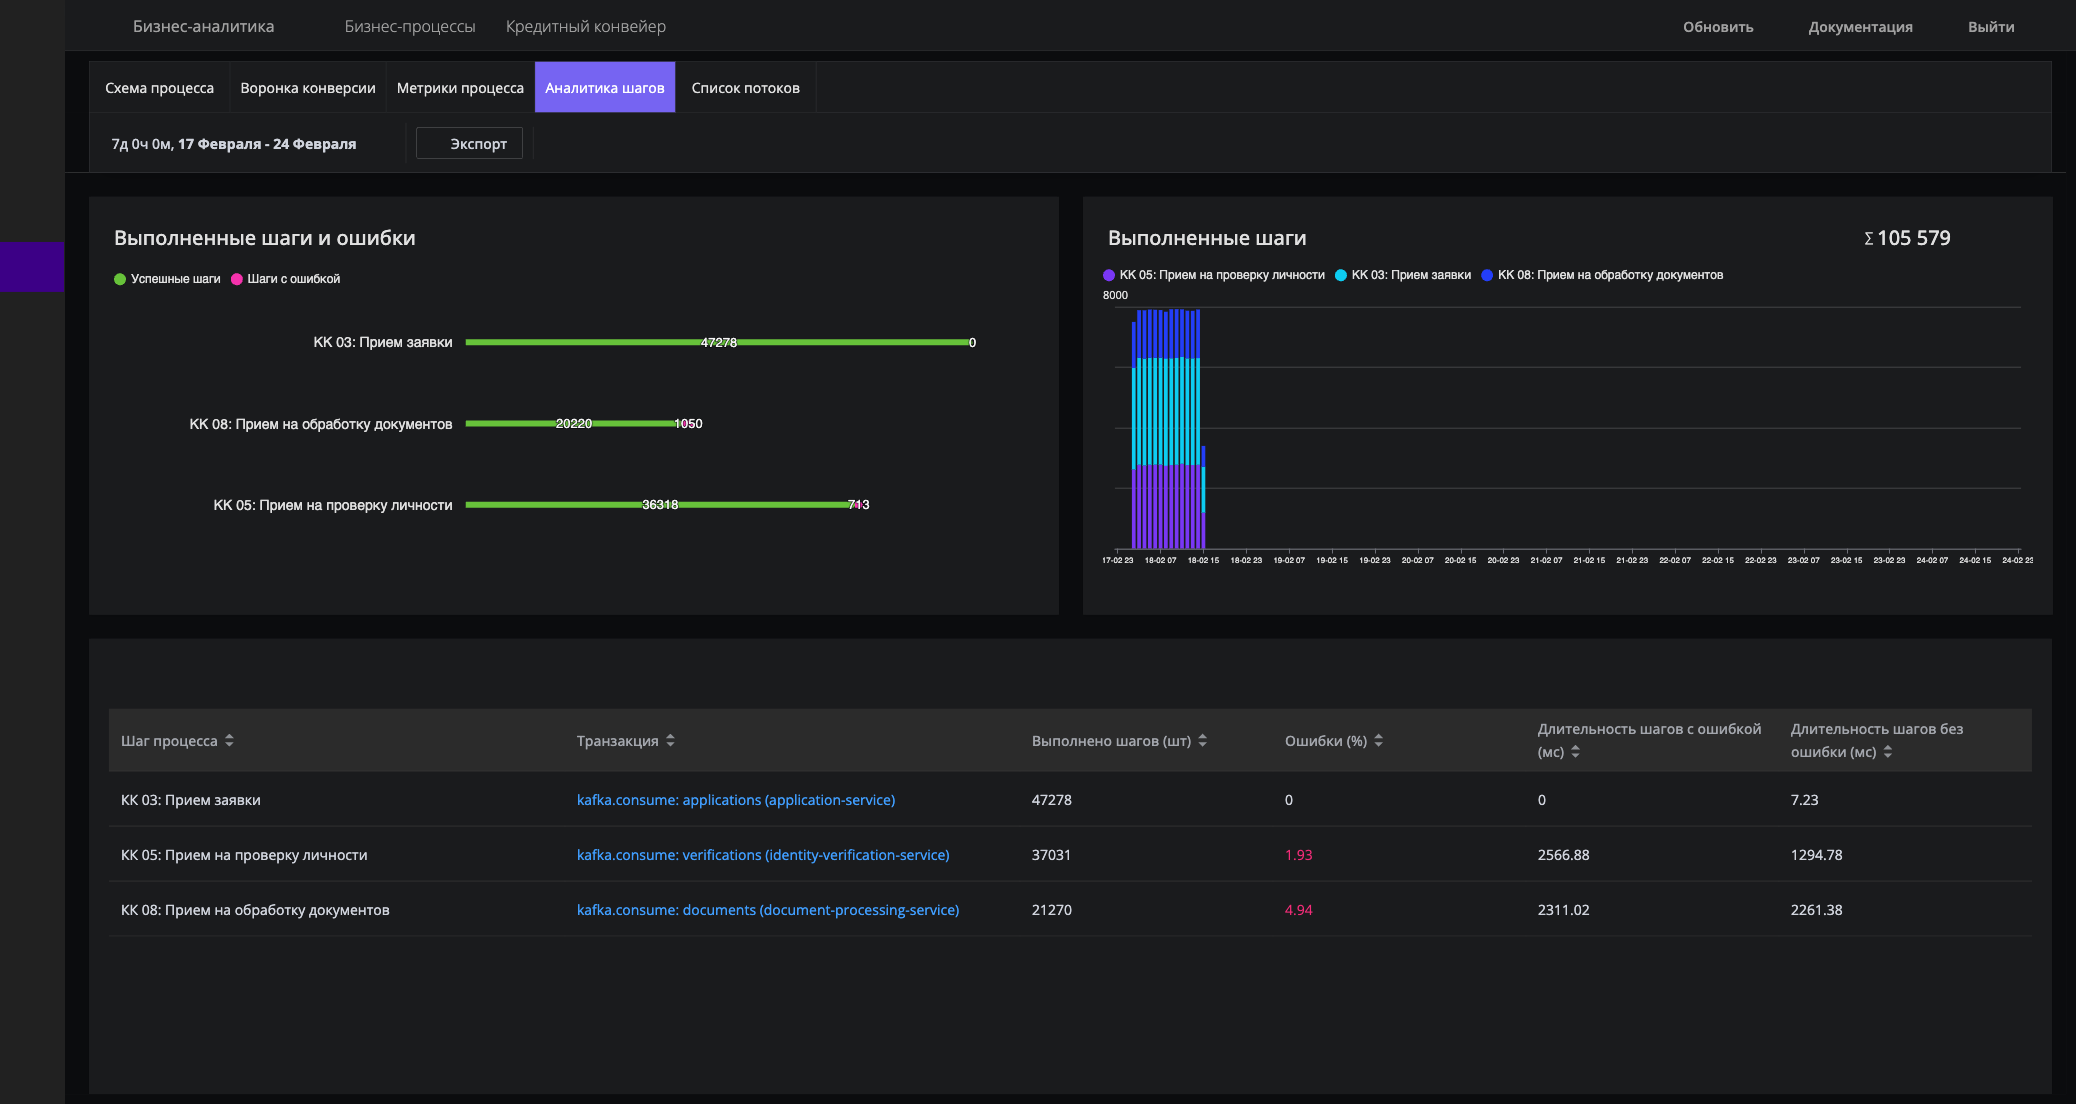
Task: Click the green bar for KK 03: Прием заявки
Action: [715, 342]
